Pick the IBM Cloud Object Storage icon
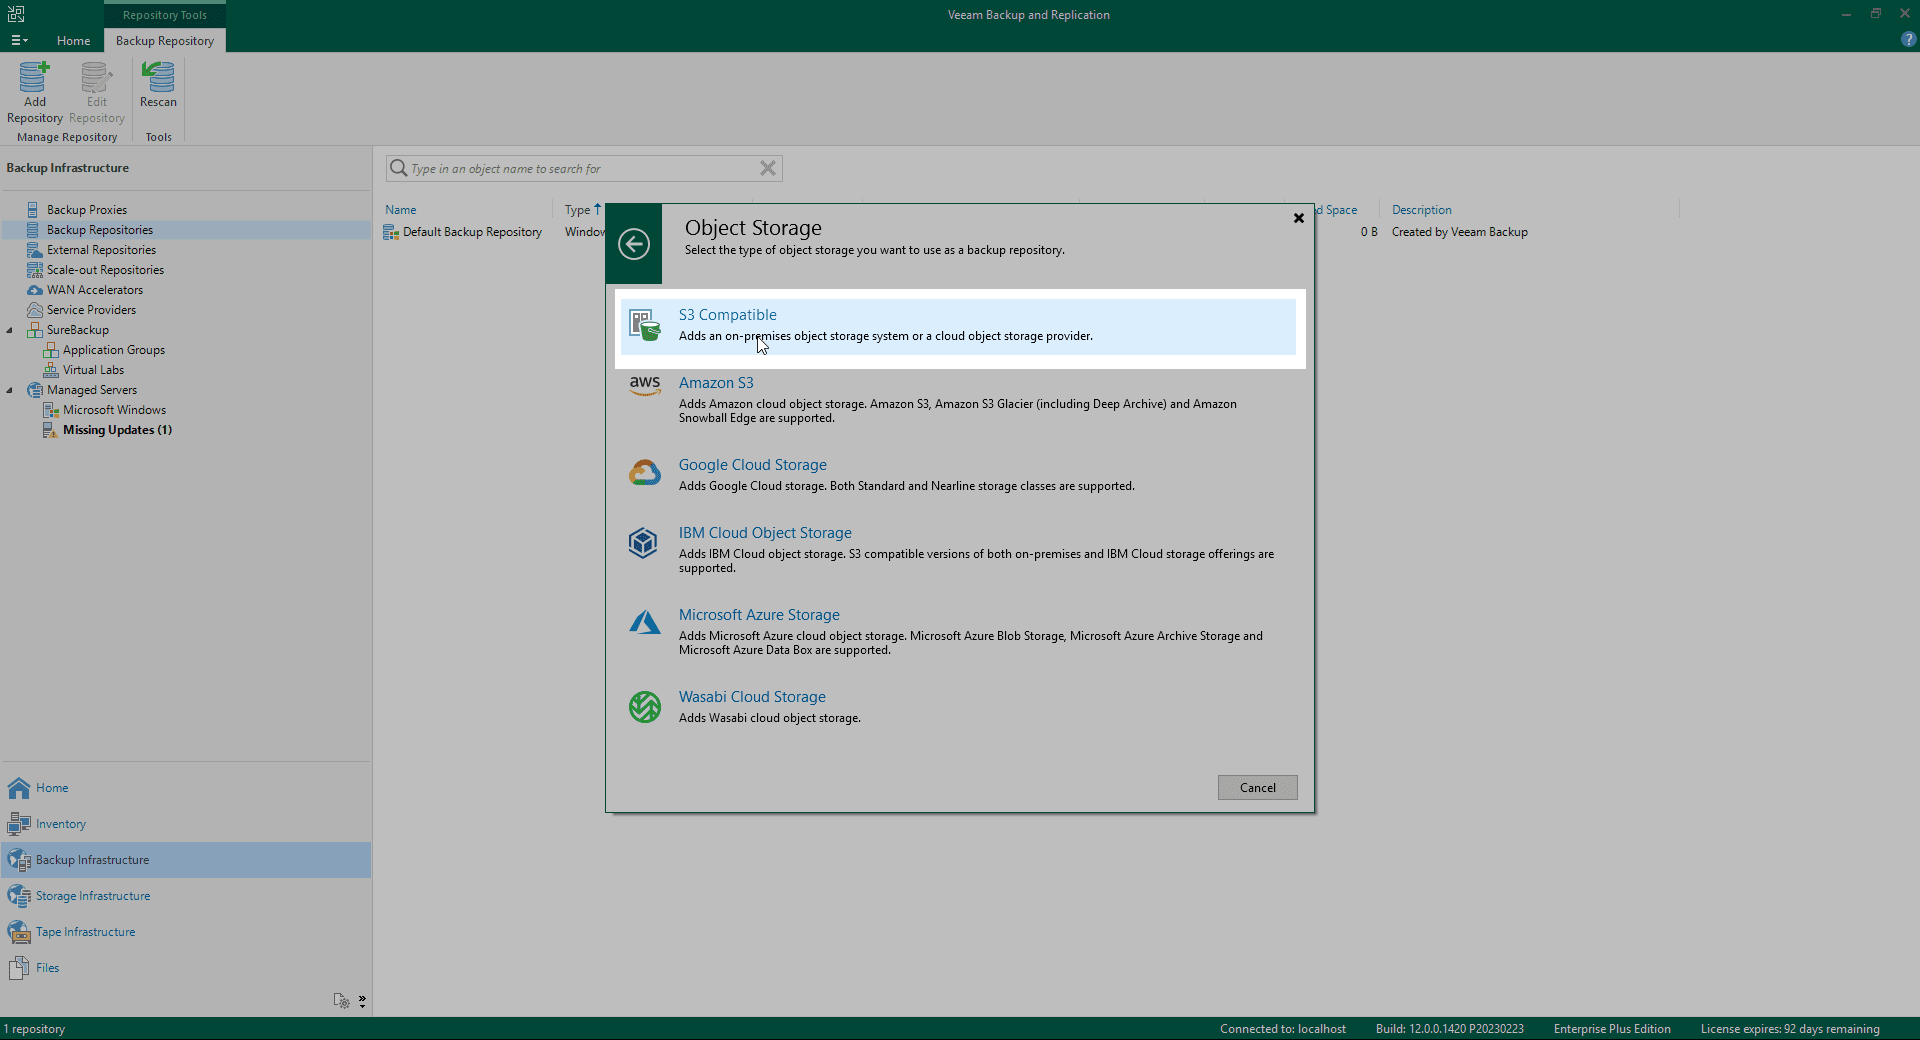Viewport: 1920px width, 1040px height. [643, 543]
